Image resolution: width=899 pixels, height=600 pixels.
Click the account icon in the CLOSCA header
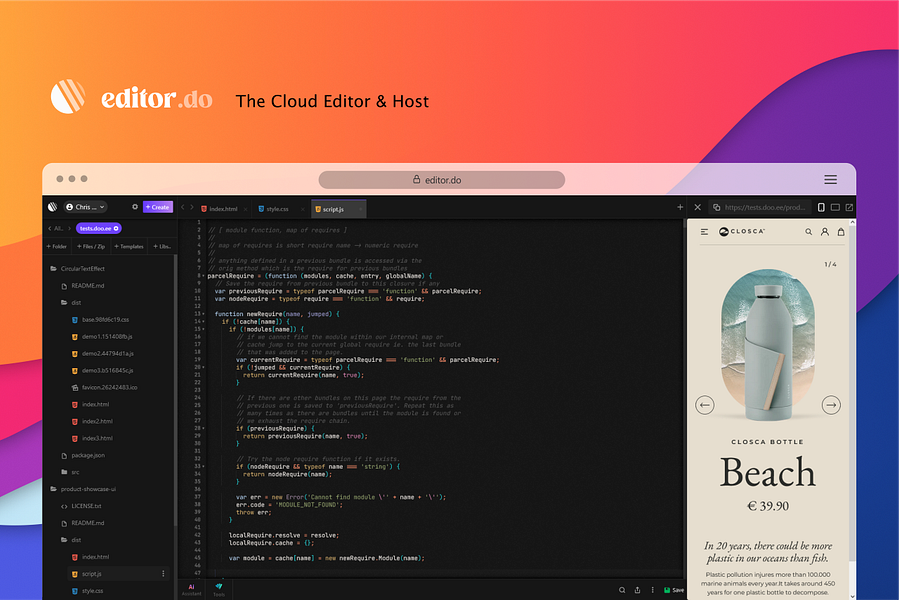pyautogui.click(x=825, y=231)
